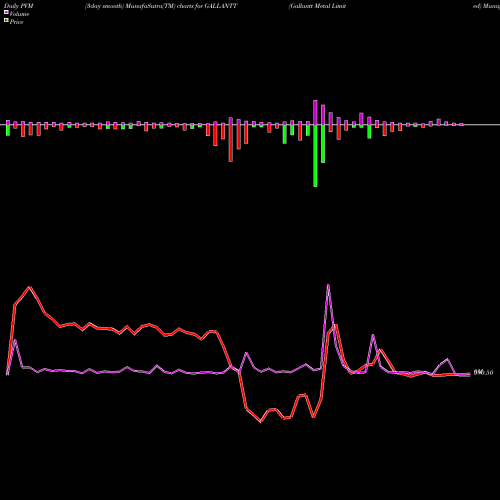Click the Price legend color swatch

pos(6,21)
